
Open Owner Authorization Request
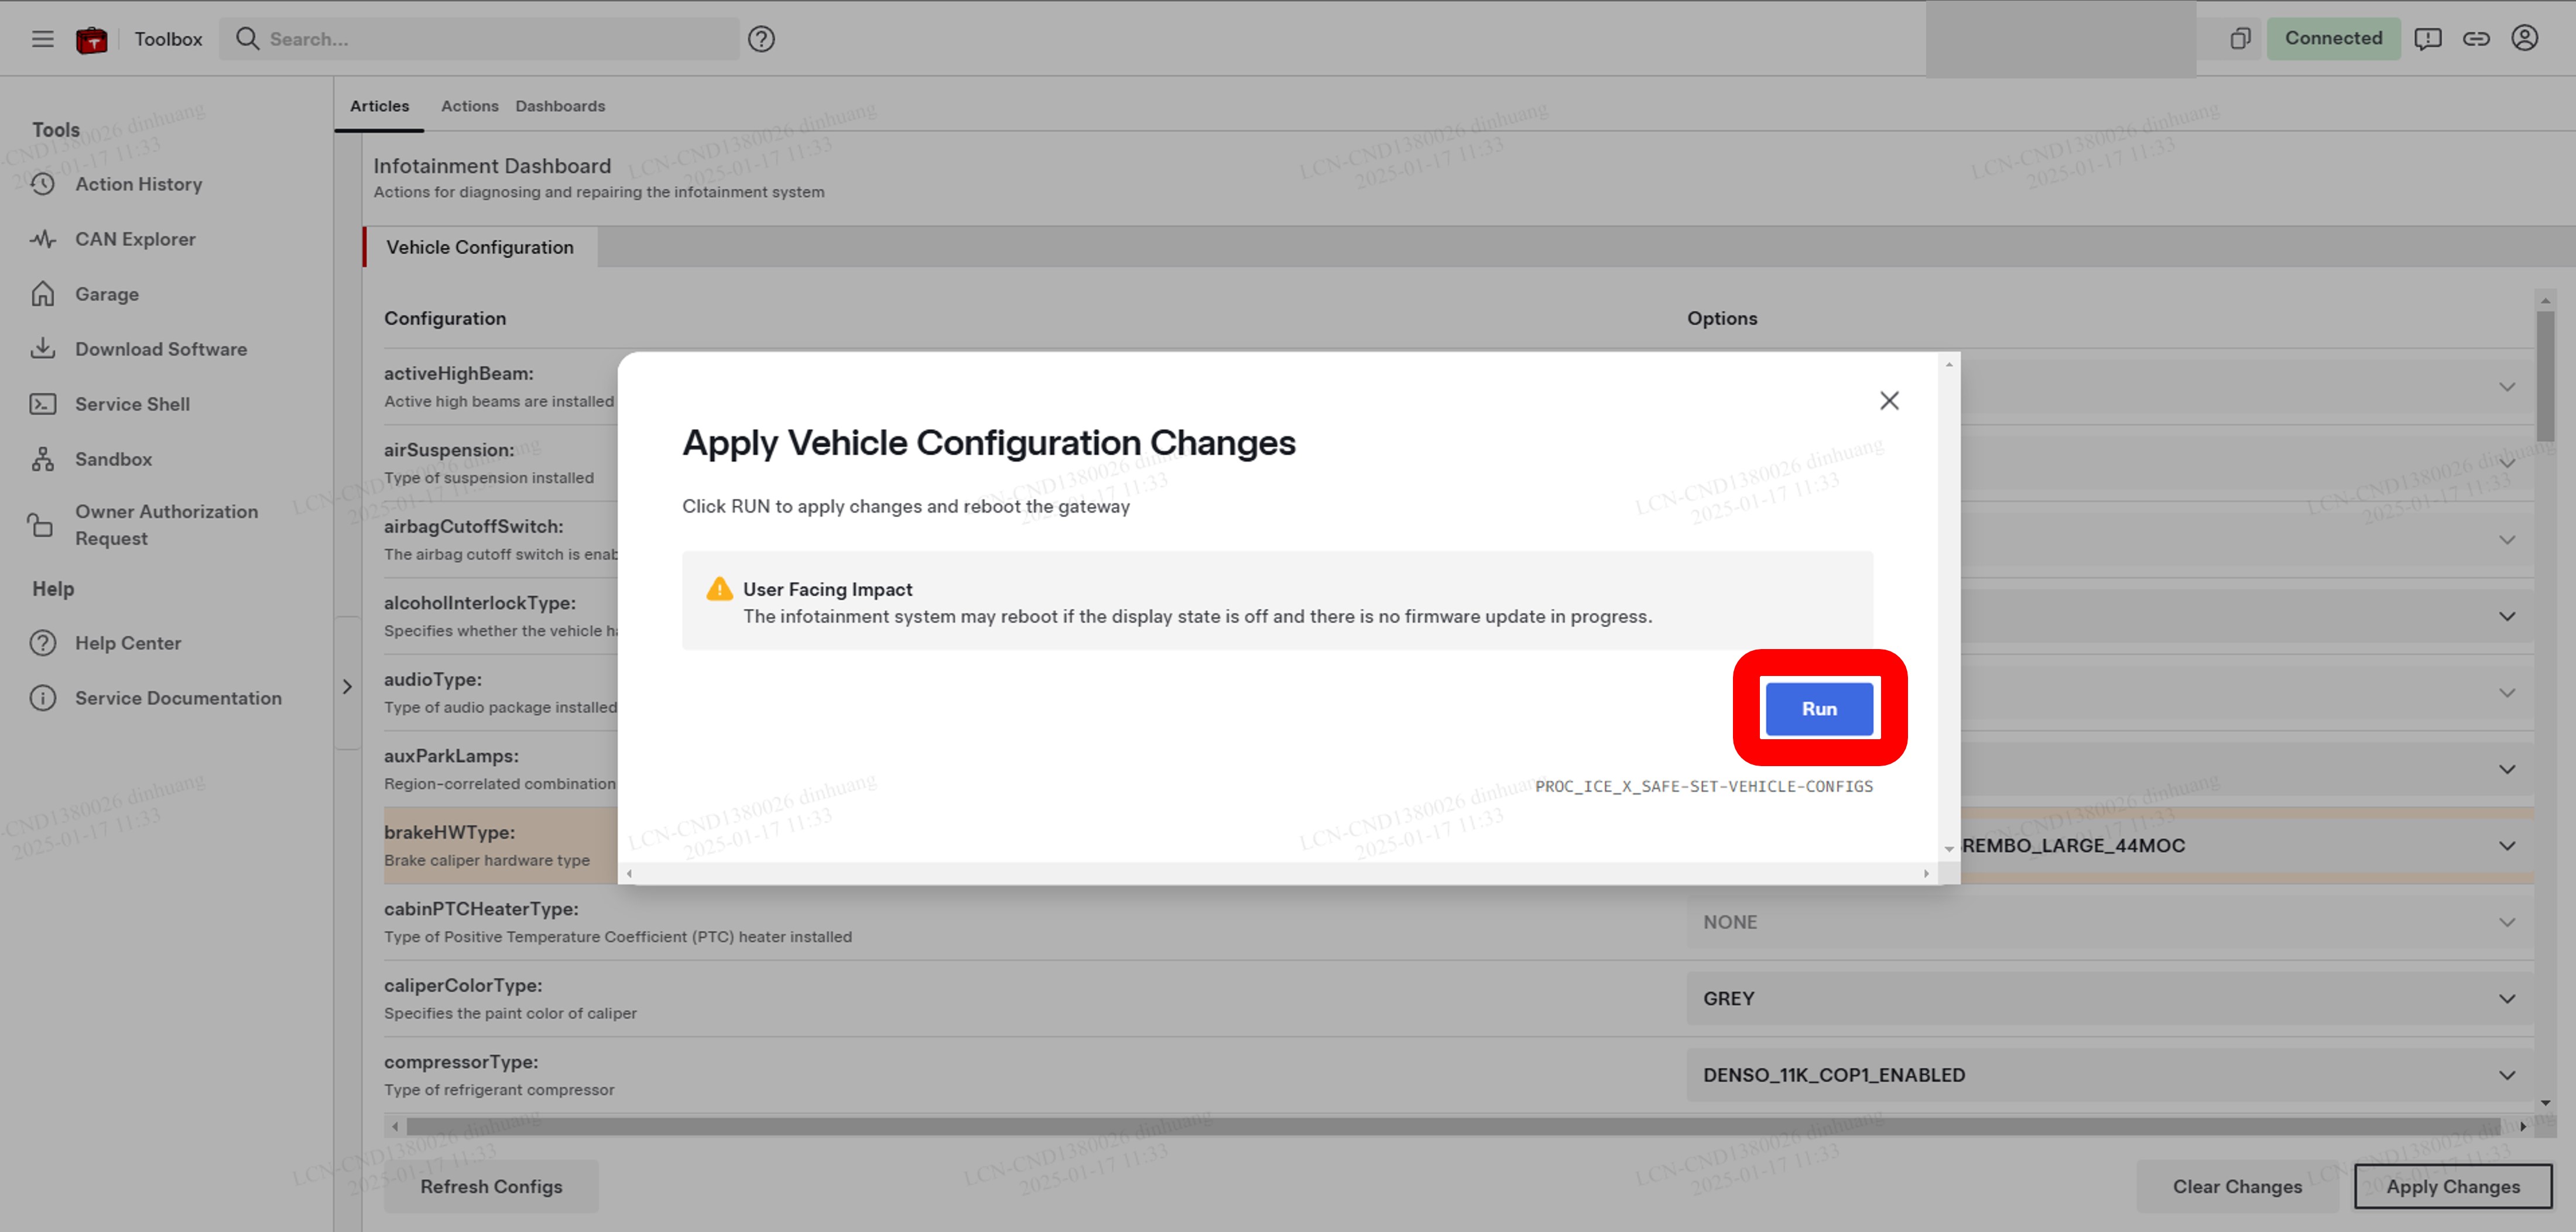tap(166, 524)
